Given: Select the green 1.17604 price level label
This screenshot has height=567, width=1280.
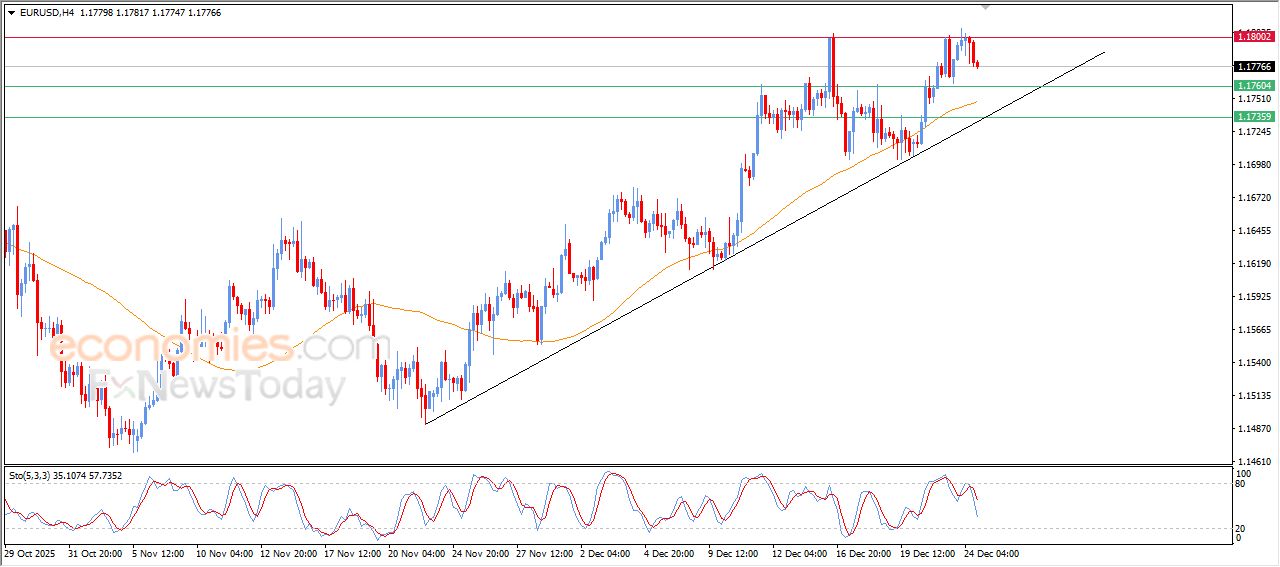Looking at the screenshot, I should [x=1254, y=86].
